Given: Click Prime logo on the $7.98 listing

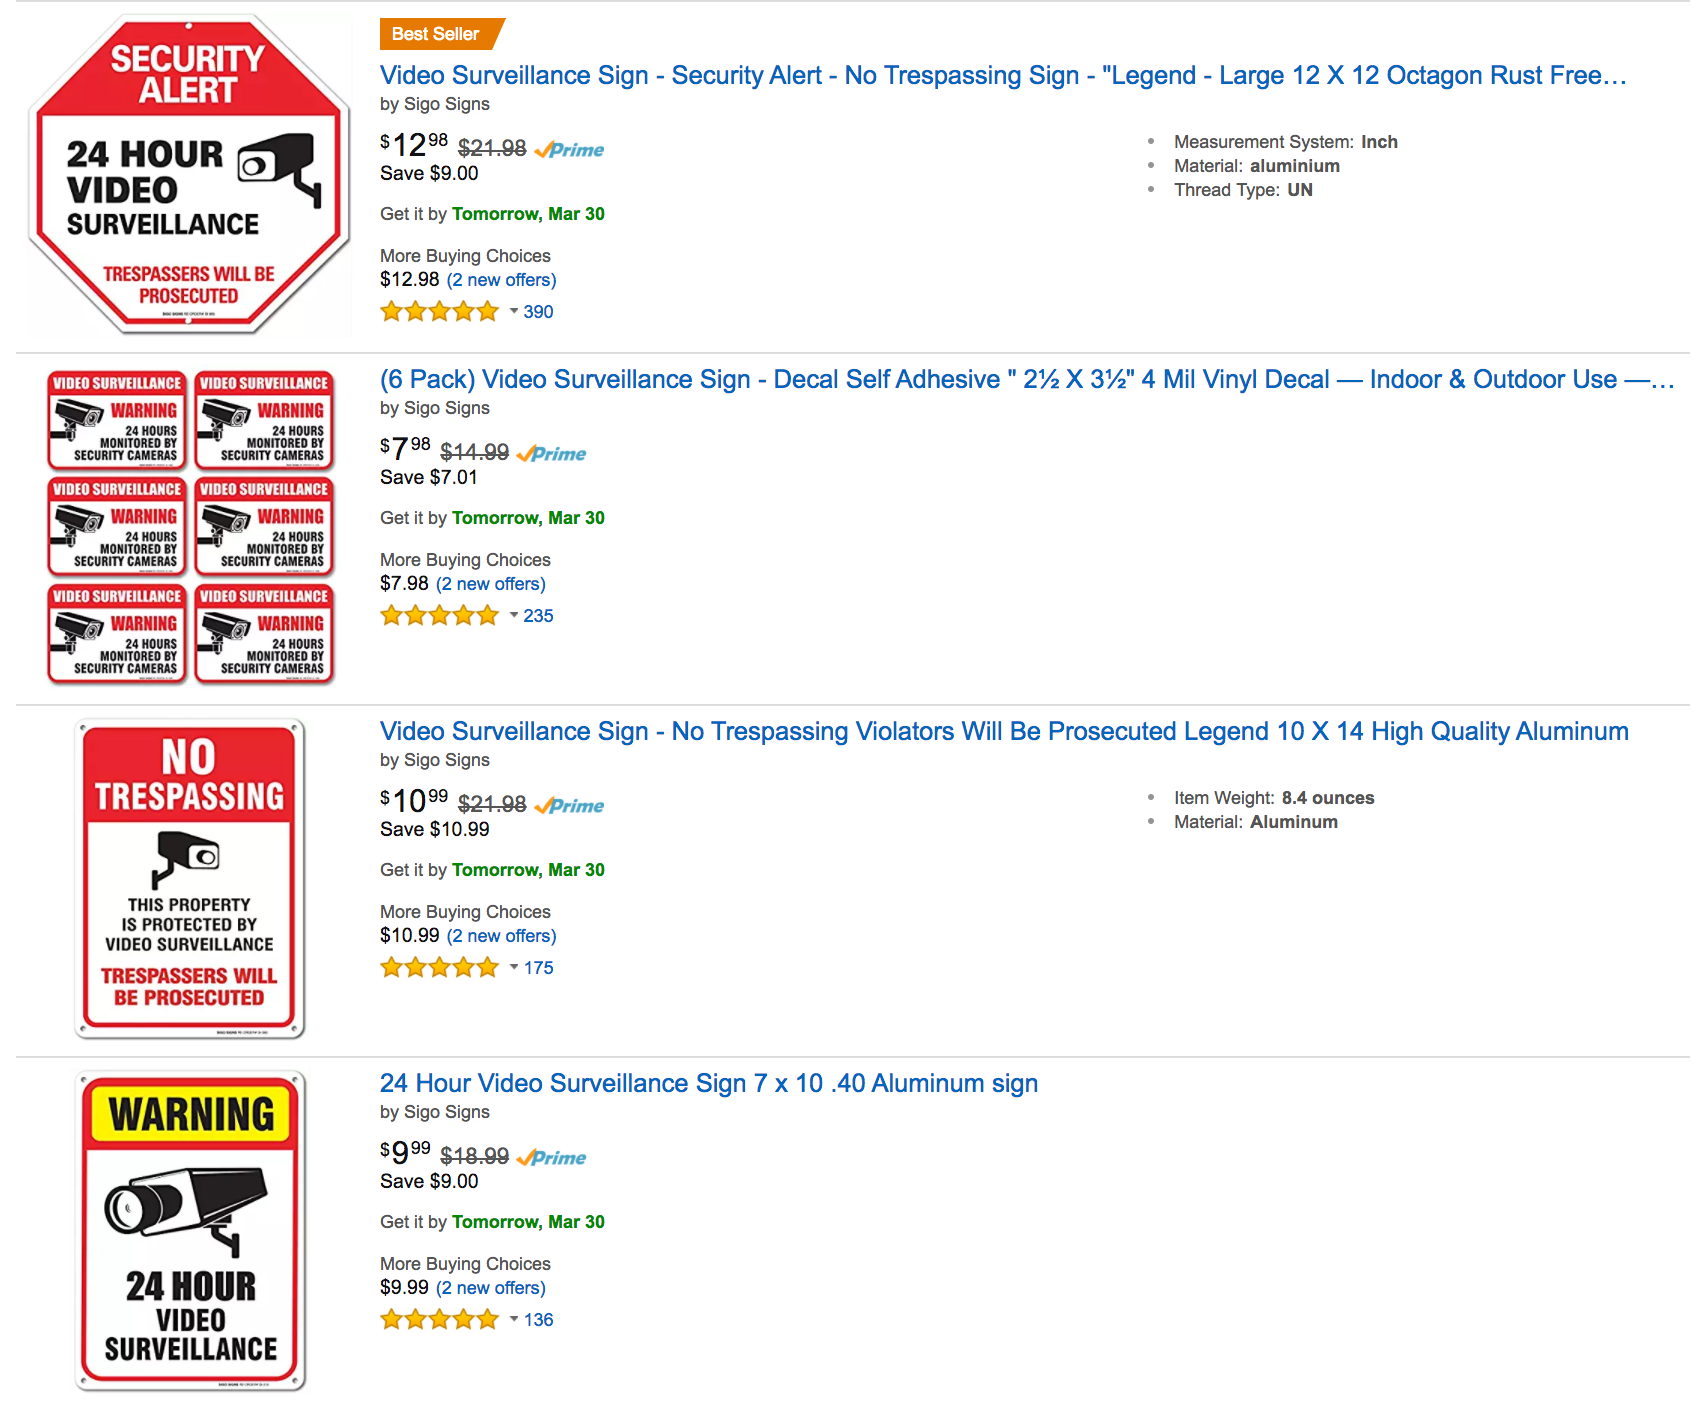Looking at the screenshot, I should (551, 454).
